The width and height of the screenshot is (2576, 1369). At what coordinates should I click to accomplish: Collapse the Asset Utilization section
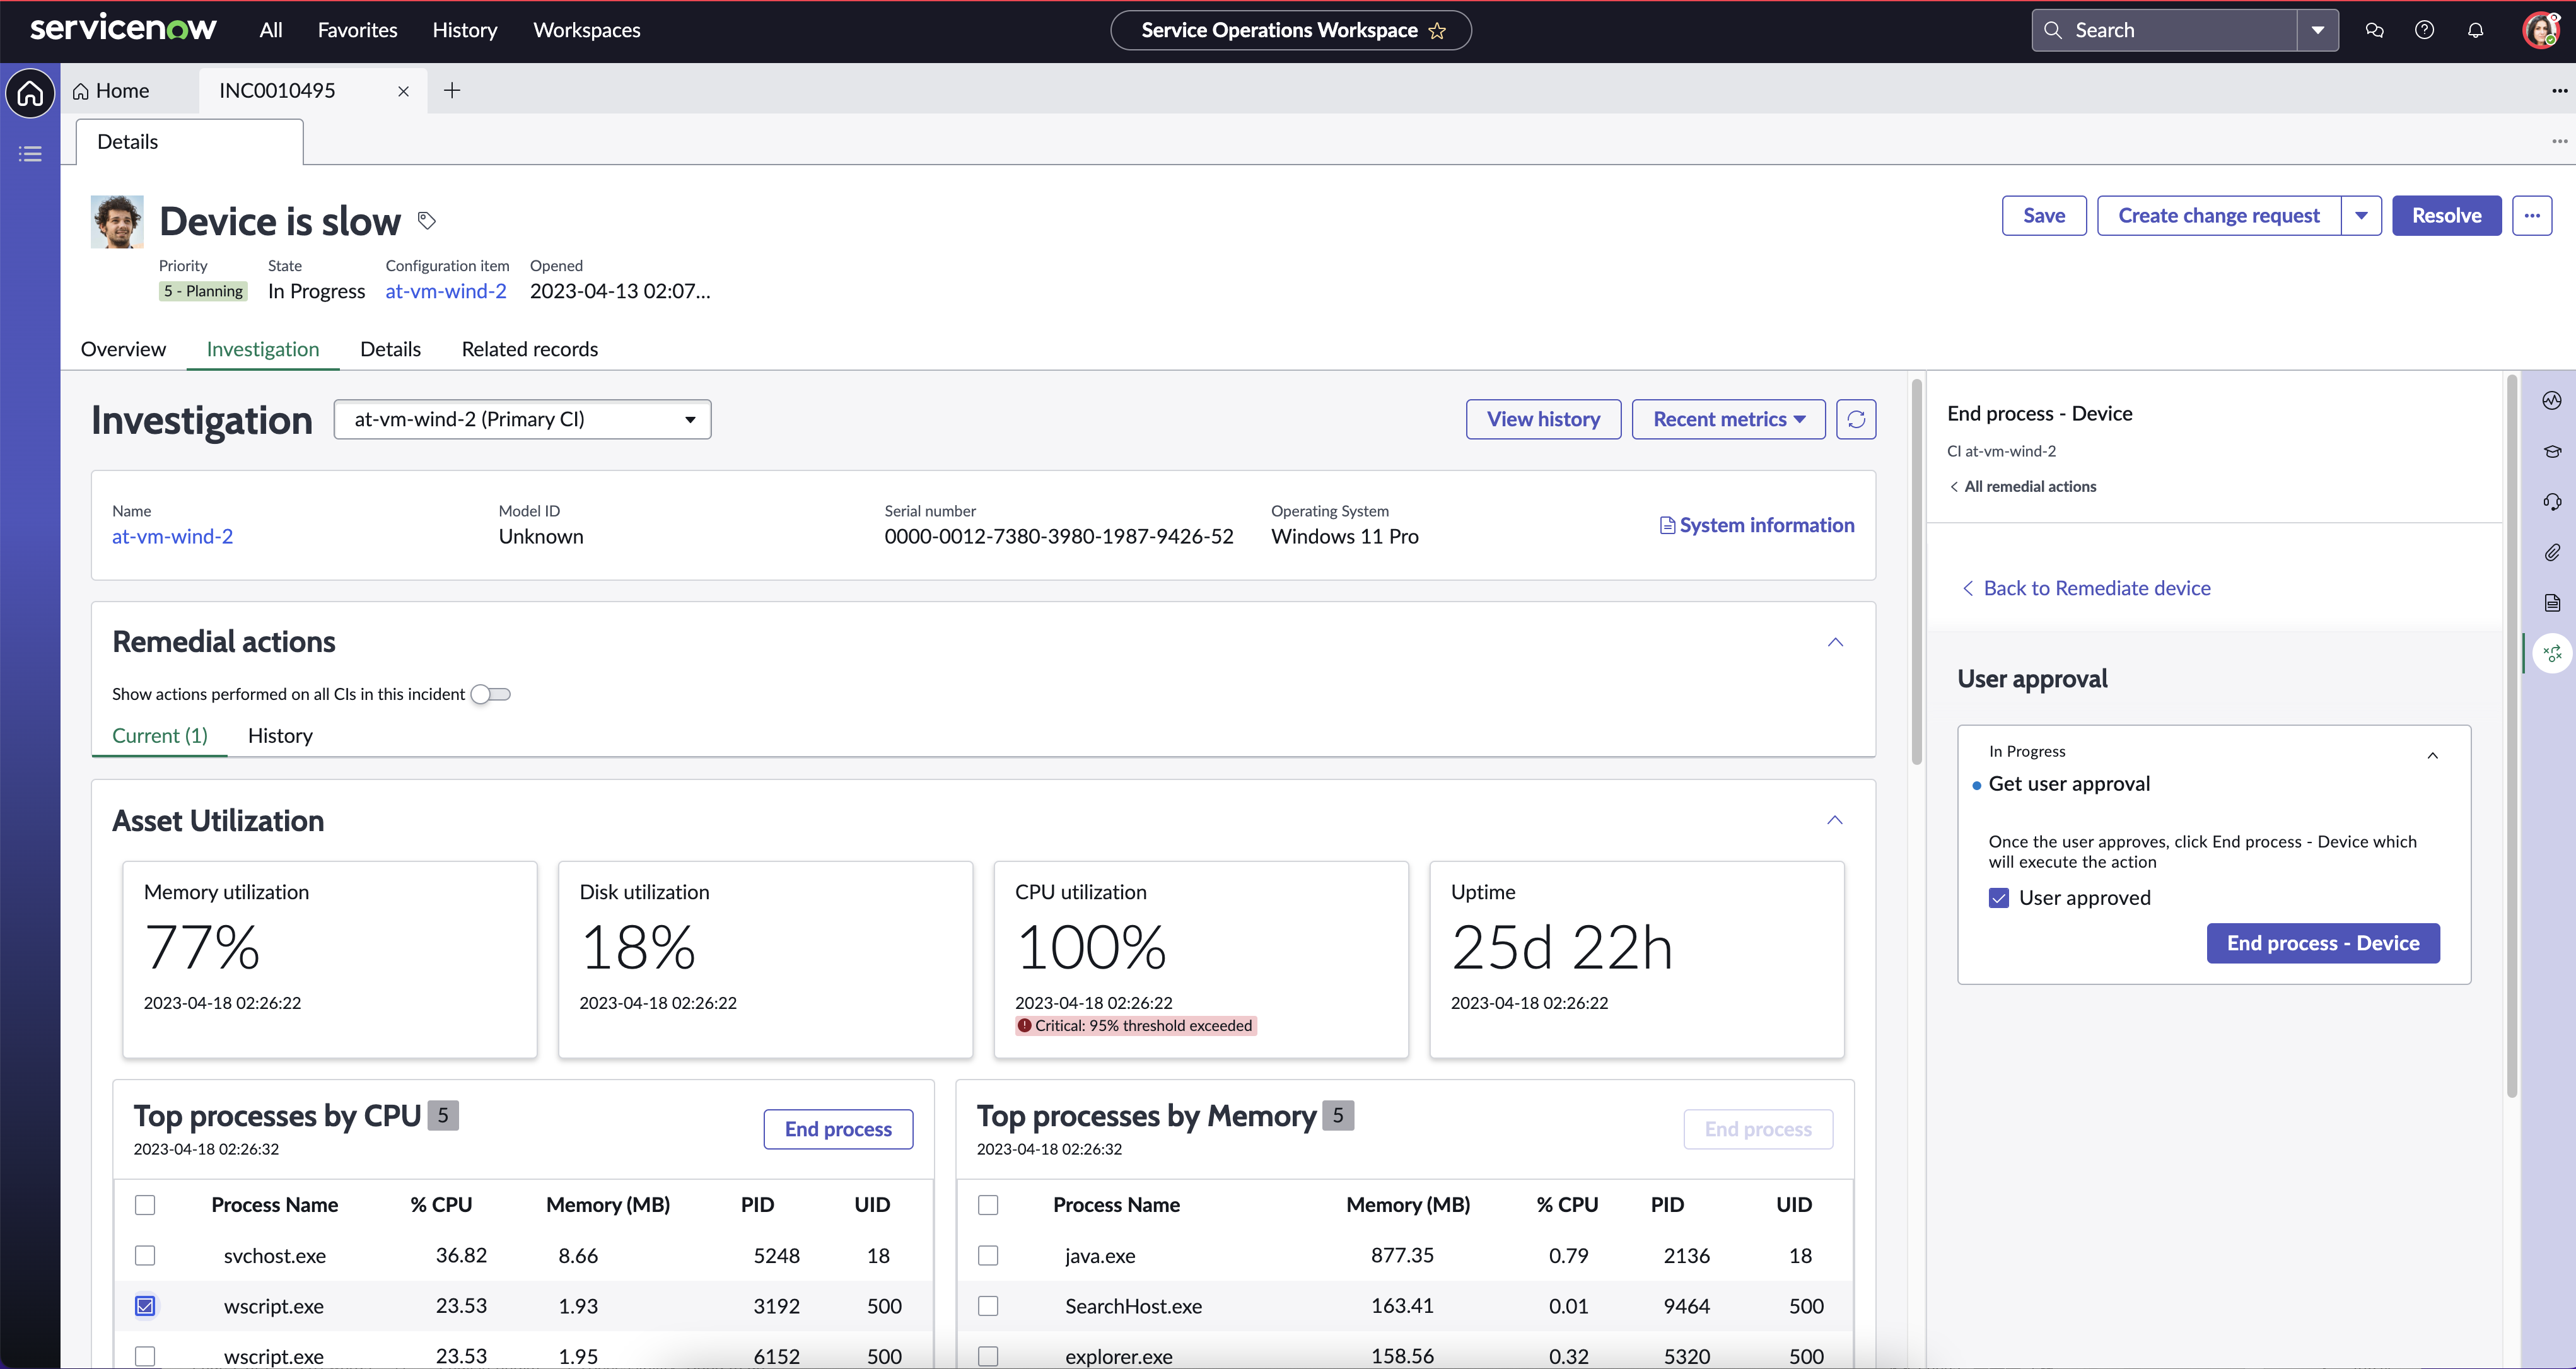click(x=1835, y=820)
